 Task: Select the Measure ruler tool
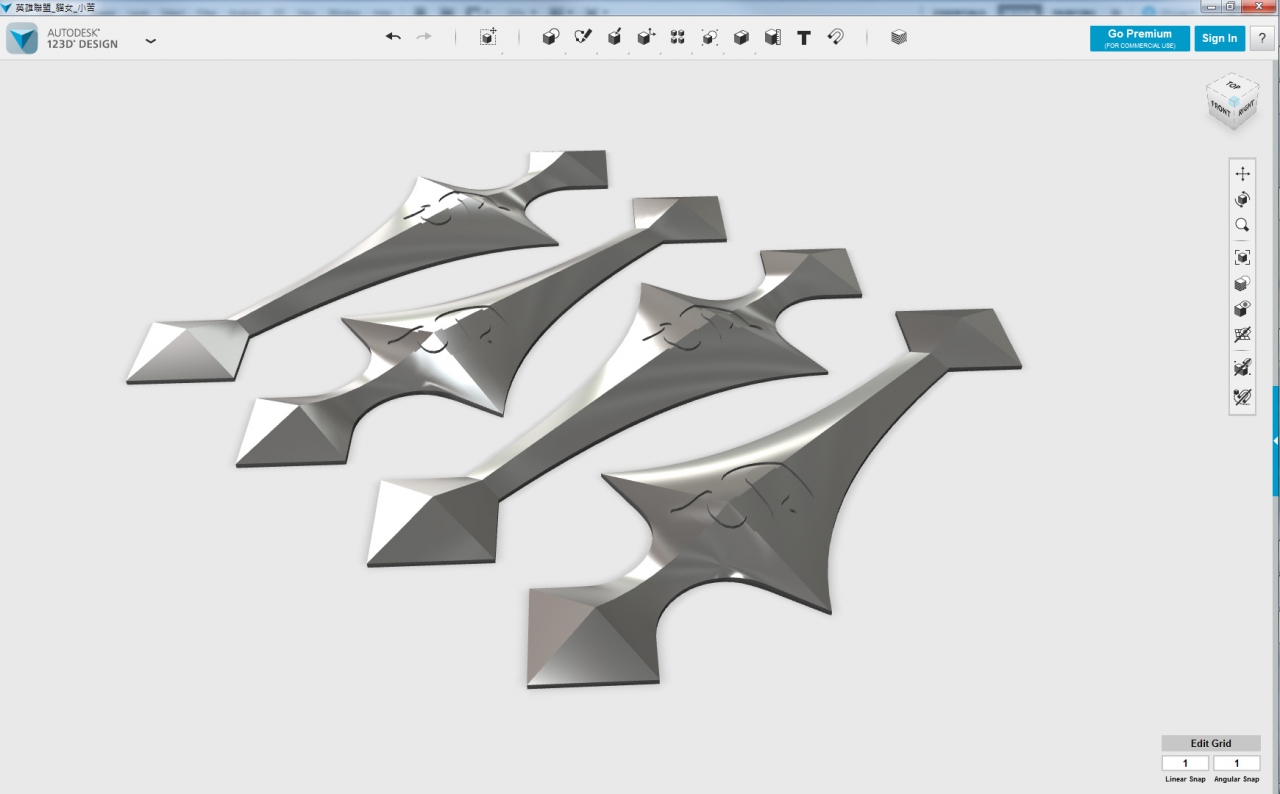pos(772,37)
